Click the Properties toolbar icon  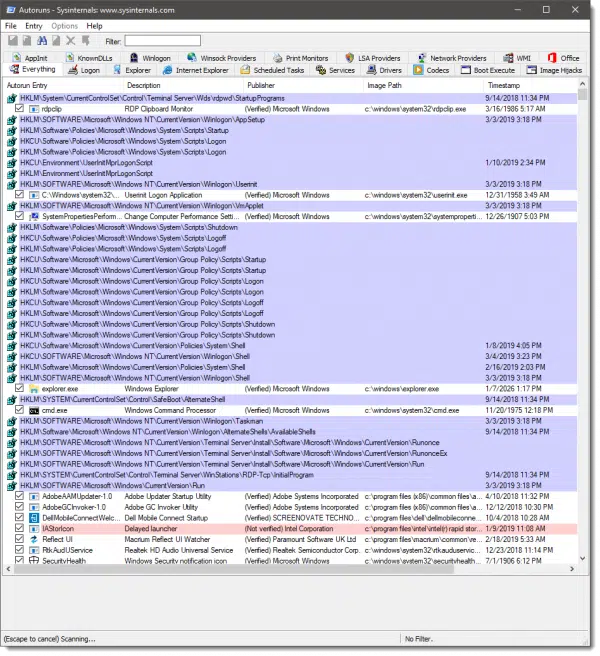(56, 41)
